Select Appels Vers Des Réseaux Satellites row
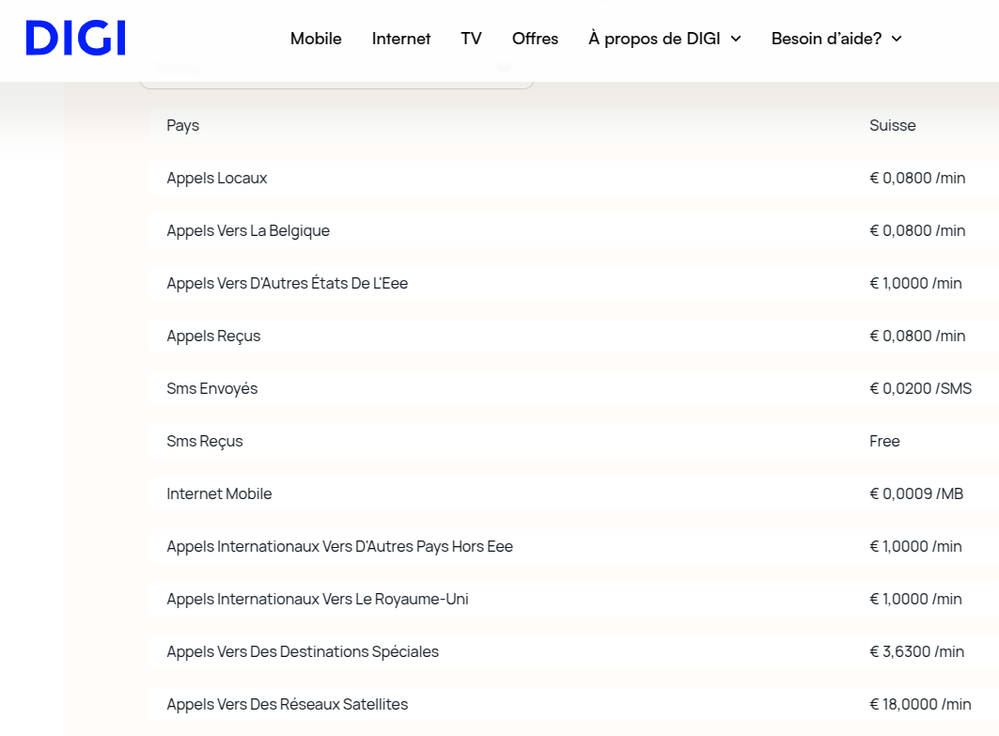999x736 pixels. point(287,704)
